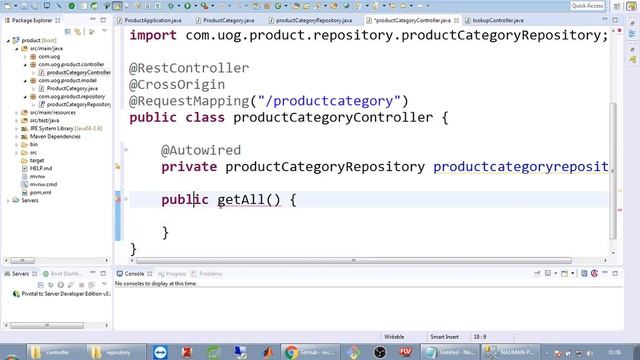Click the Link with Editor icon in Package Explorer
Image resolution: width=640 pixels, height=360 pixels.
click(x=78, y=31)
